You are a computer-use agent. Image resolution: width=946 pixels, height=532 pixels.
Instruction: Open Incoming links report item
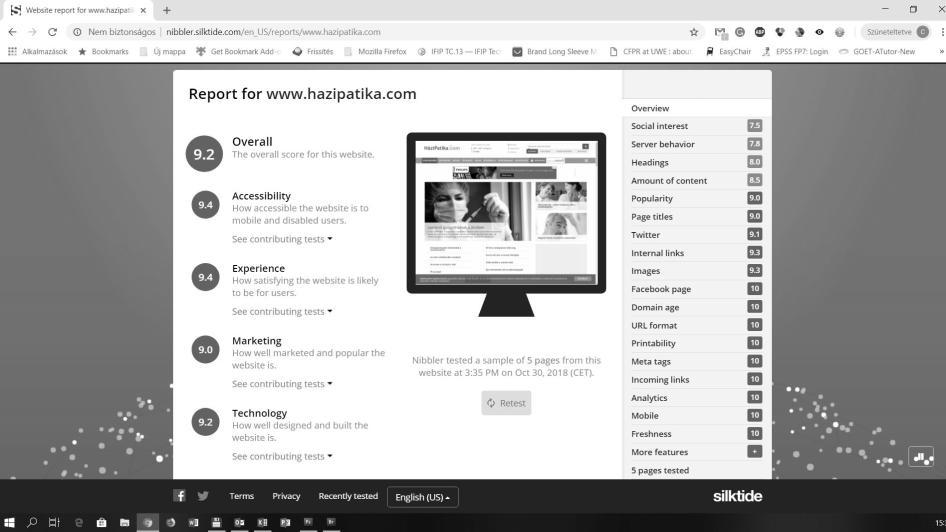pyautogui.click(x=697, y=379)
